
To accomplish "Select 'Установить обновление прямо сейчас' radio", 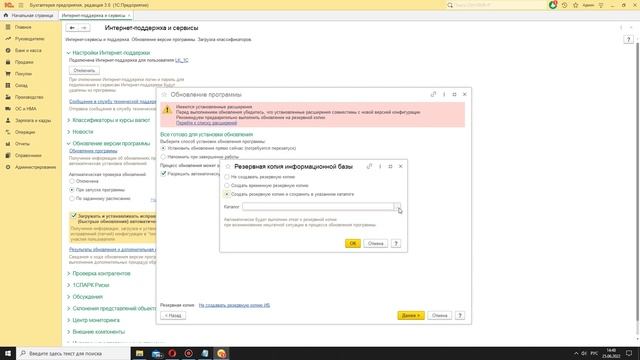I will coord(163,148).
